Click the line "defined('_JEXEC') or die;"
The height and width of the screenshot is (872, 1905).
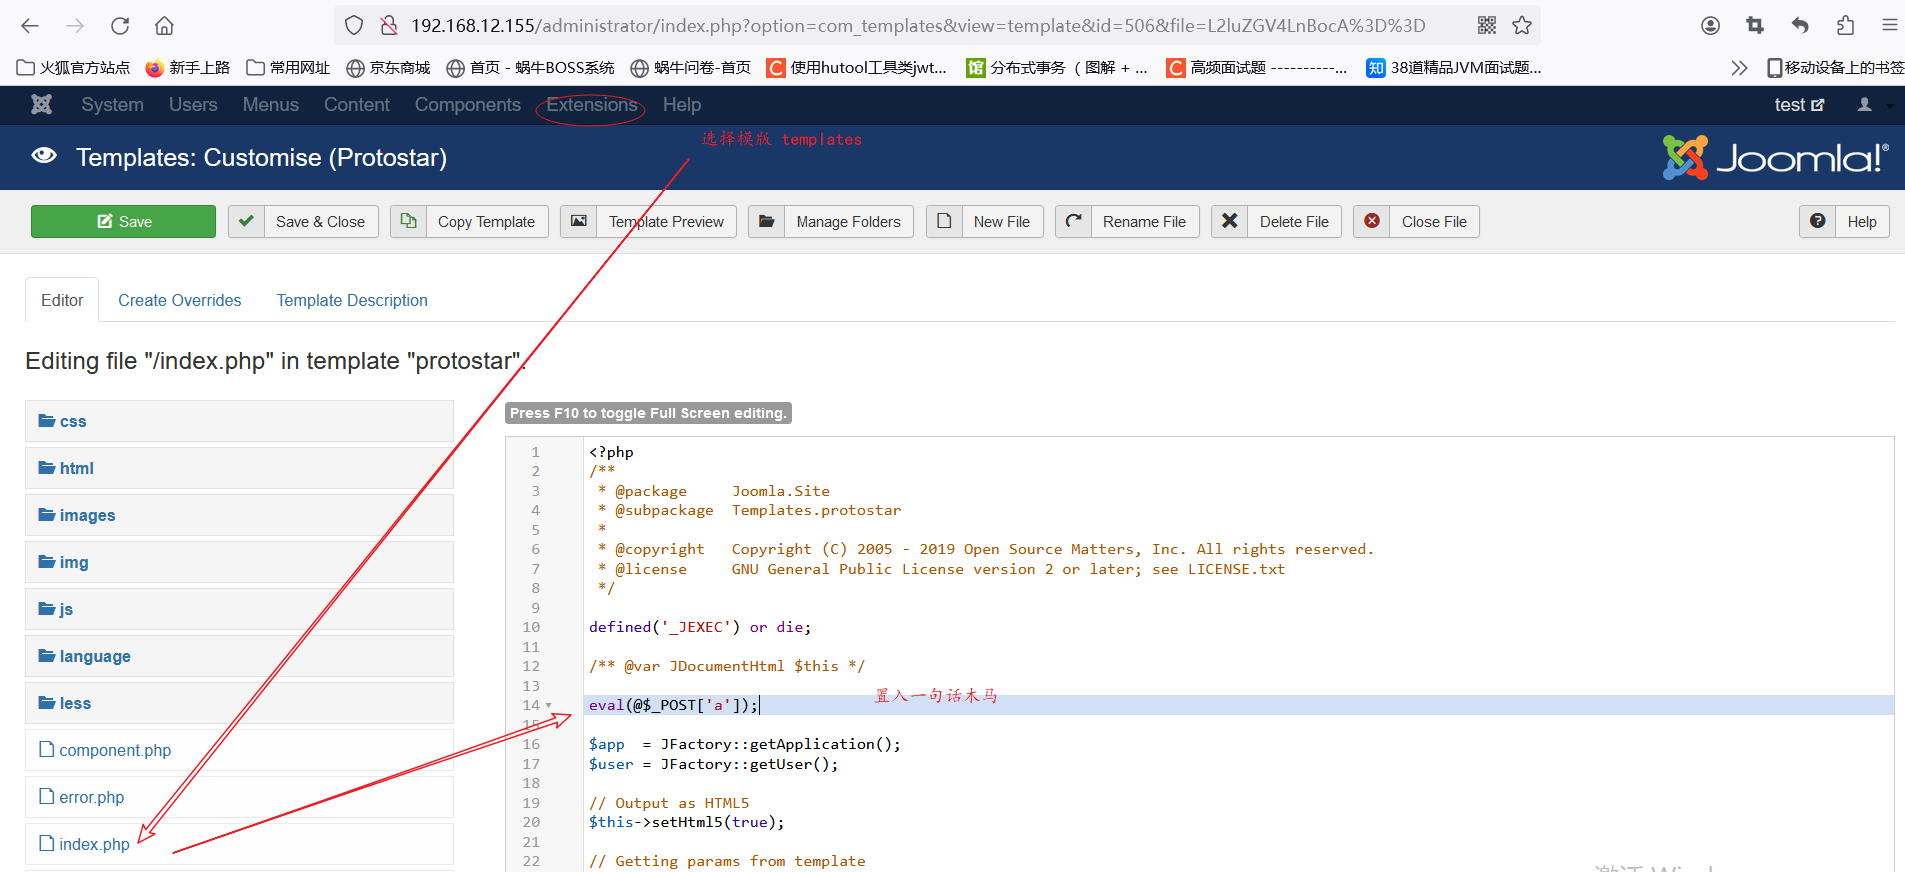click(700, 627)
